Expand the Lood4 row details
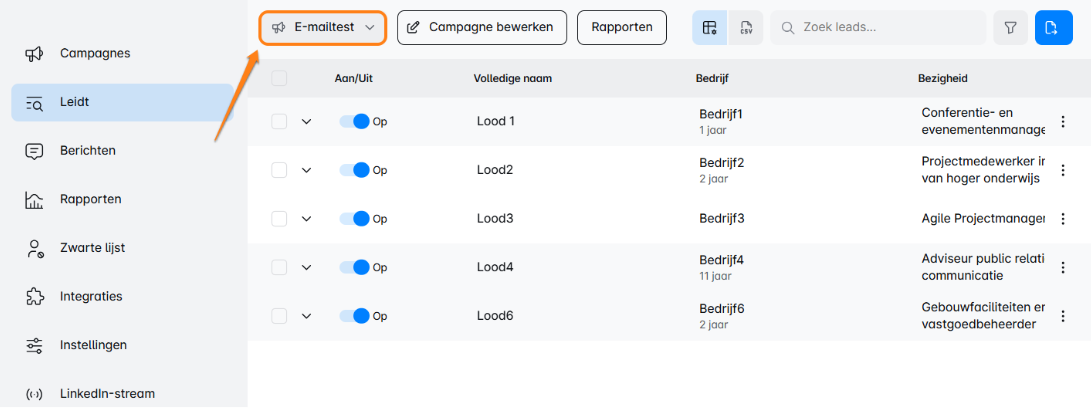1091x413 pixels. (307, 268)
